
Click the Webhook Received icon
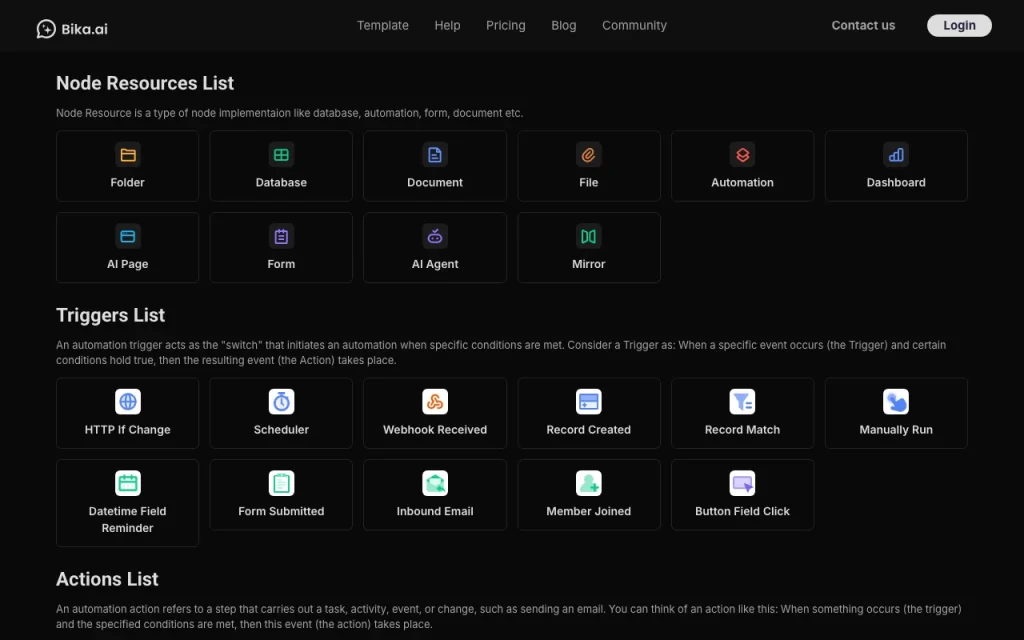click(435, 402)
